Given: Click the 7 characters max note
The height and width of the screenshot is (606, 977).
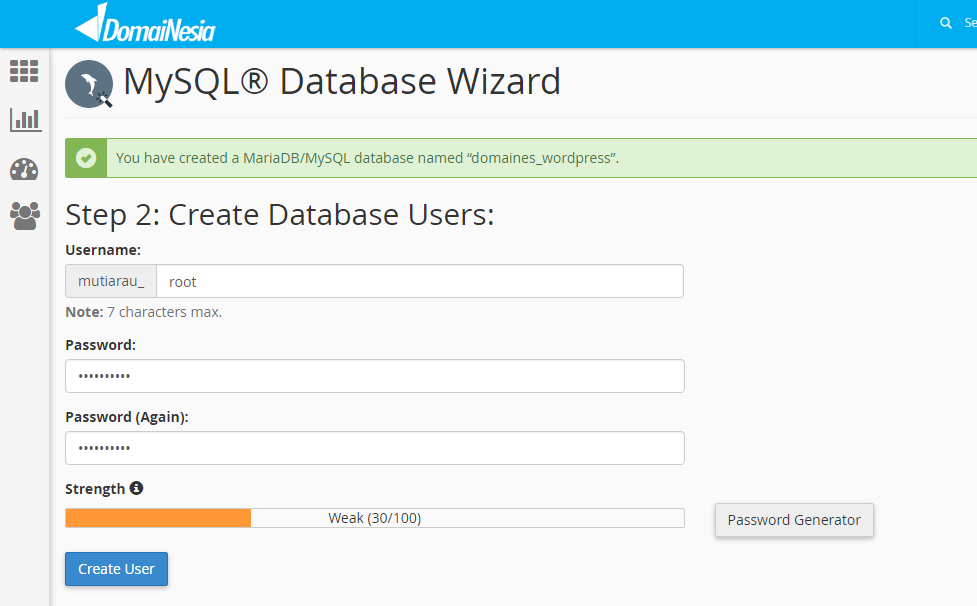Looking at the screenshot, I should point(144,312).
